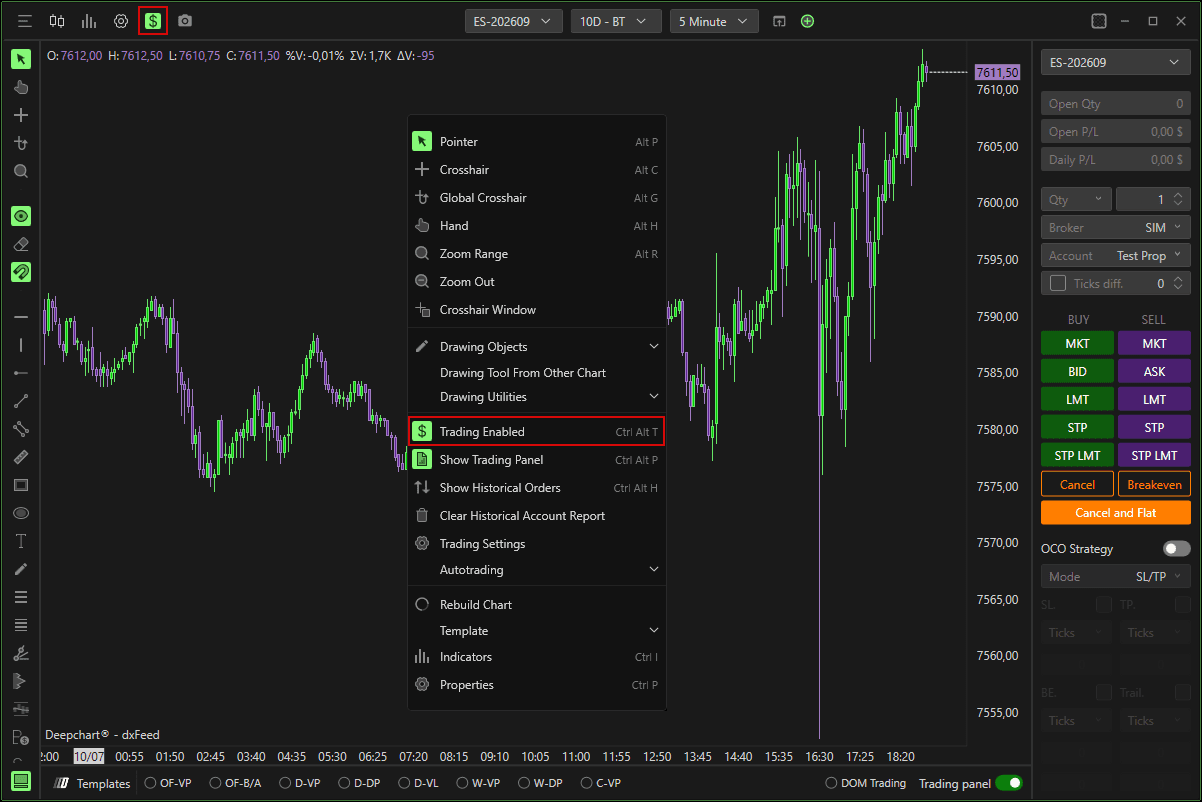The image size is (1202, 802).
Task: Take a chart snapshot with camera icon
Action: (185, 21)
